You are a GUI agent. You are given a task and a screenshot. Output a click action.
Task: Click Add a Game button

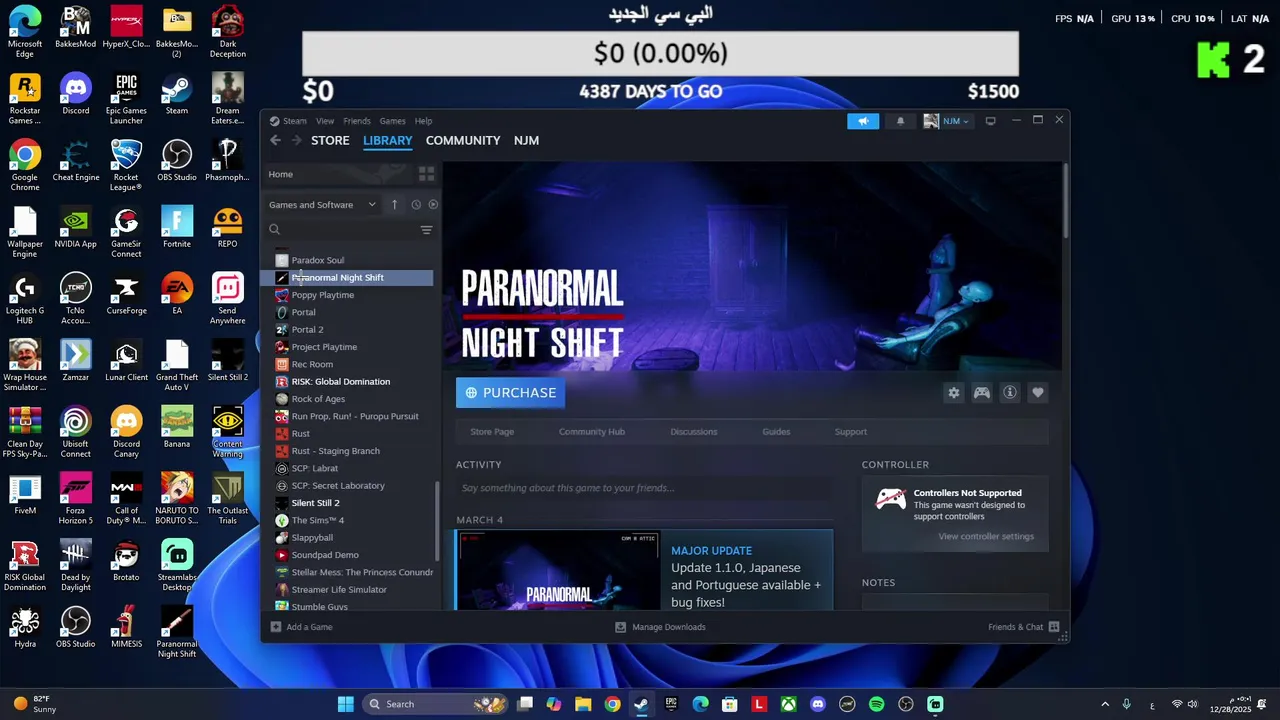point(301,627)
